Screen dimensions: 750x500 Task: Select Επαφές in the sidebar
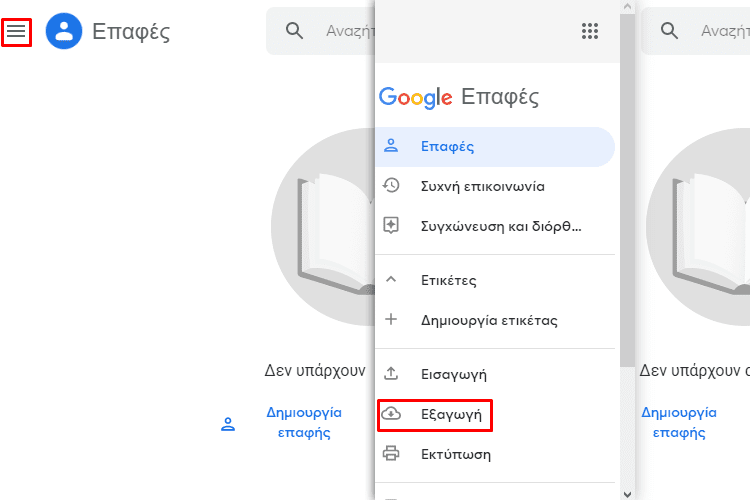[x=495, y=147]
